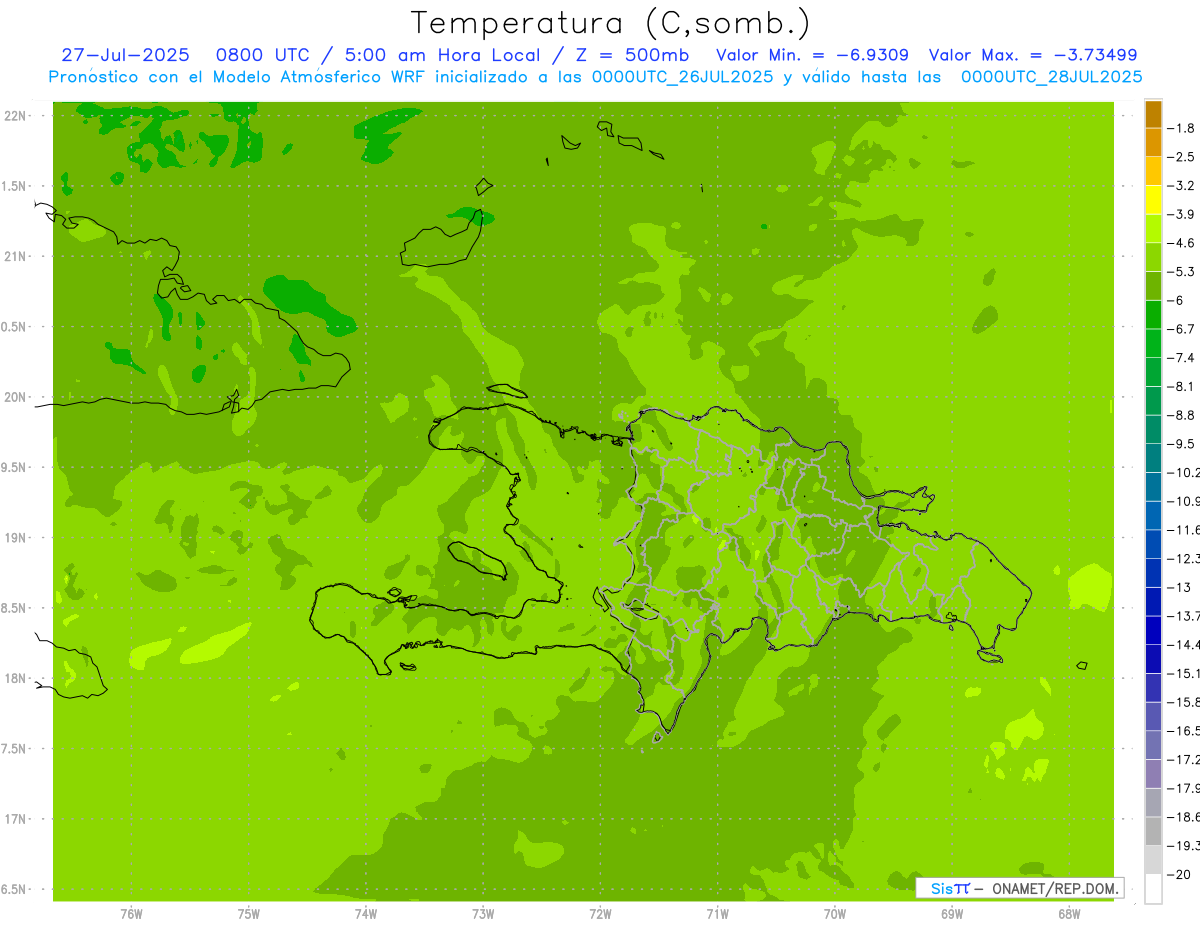Image resolution: width=1200 pixels, height=927 pixels.
Task: Select the "73W" longitude axis label
Action: pos(482,913)
